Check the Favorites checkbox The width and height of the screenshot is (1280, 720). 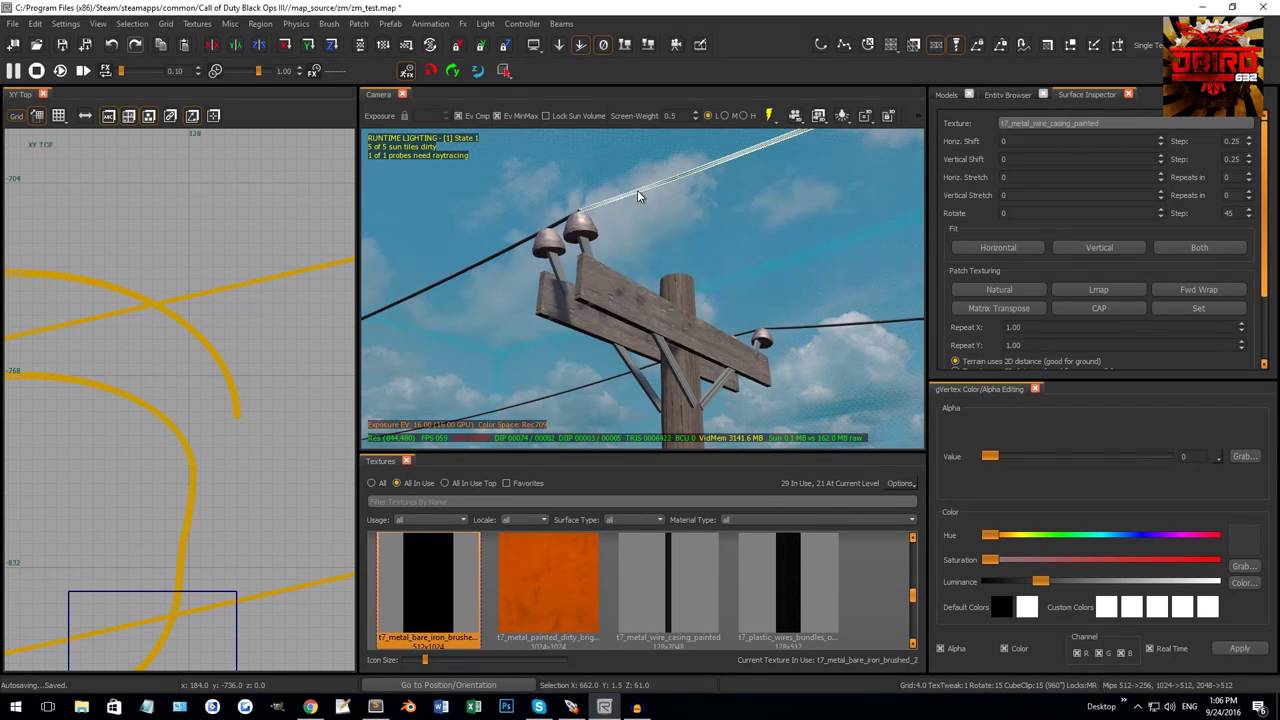tap(506, 483)
